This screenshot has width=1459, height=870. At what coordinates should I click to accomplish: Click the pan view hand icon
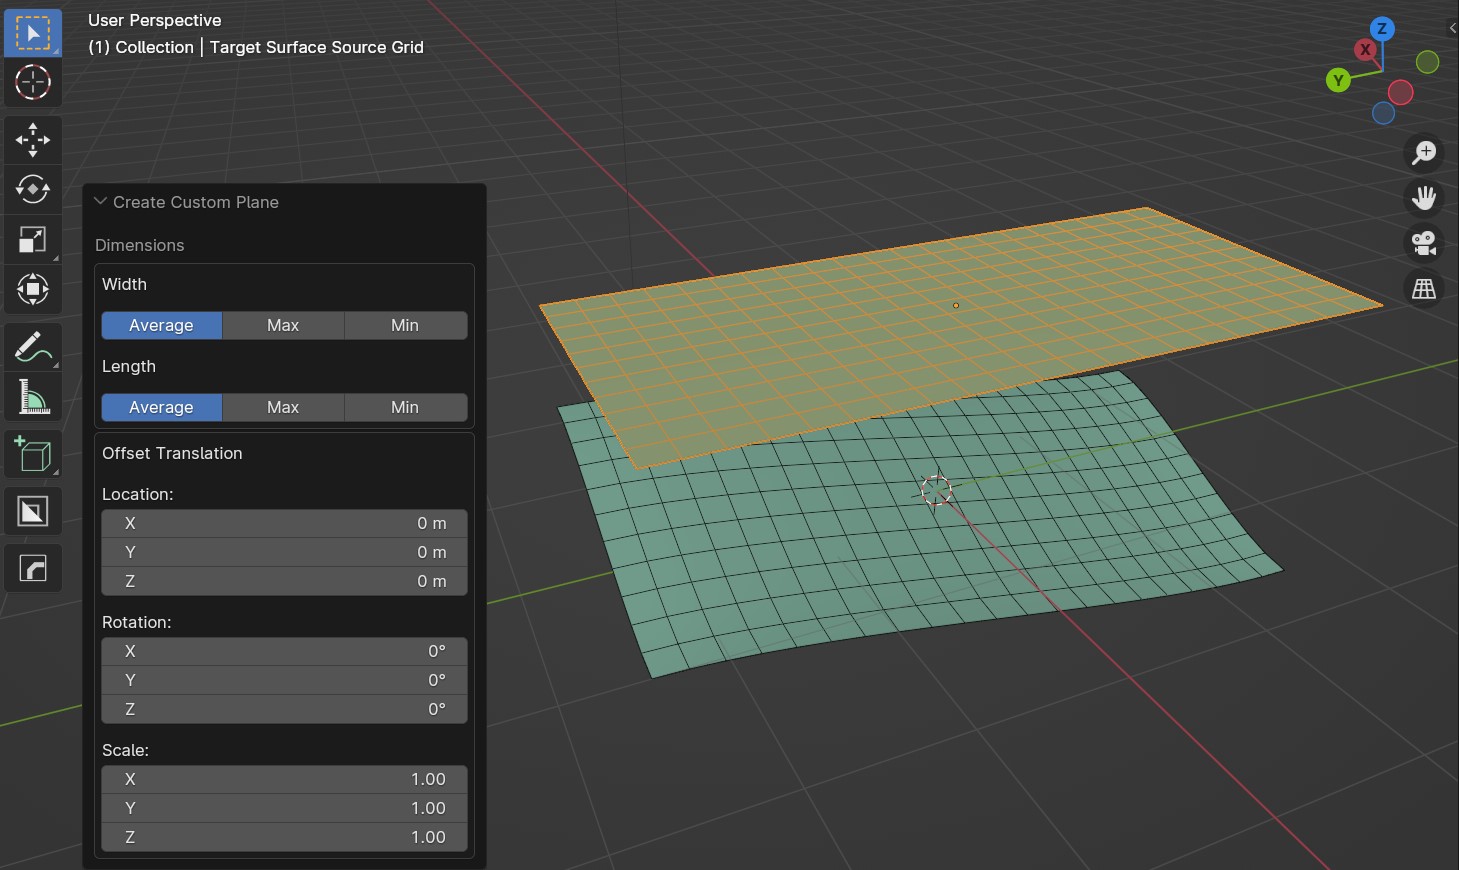coord(1424,197)
